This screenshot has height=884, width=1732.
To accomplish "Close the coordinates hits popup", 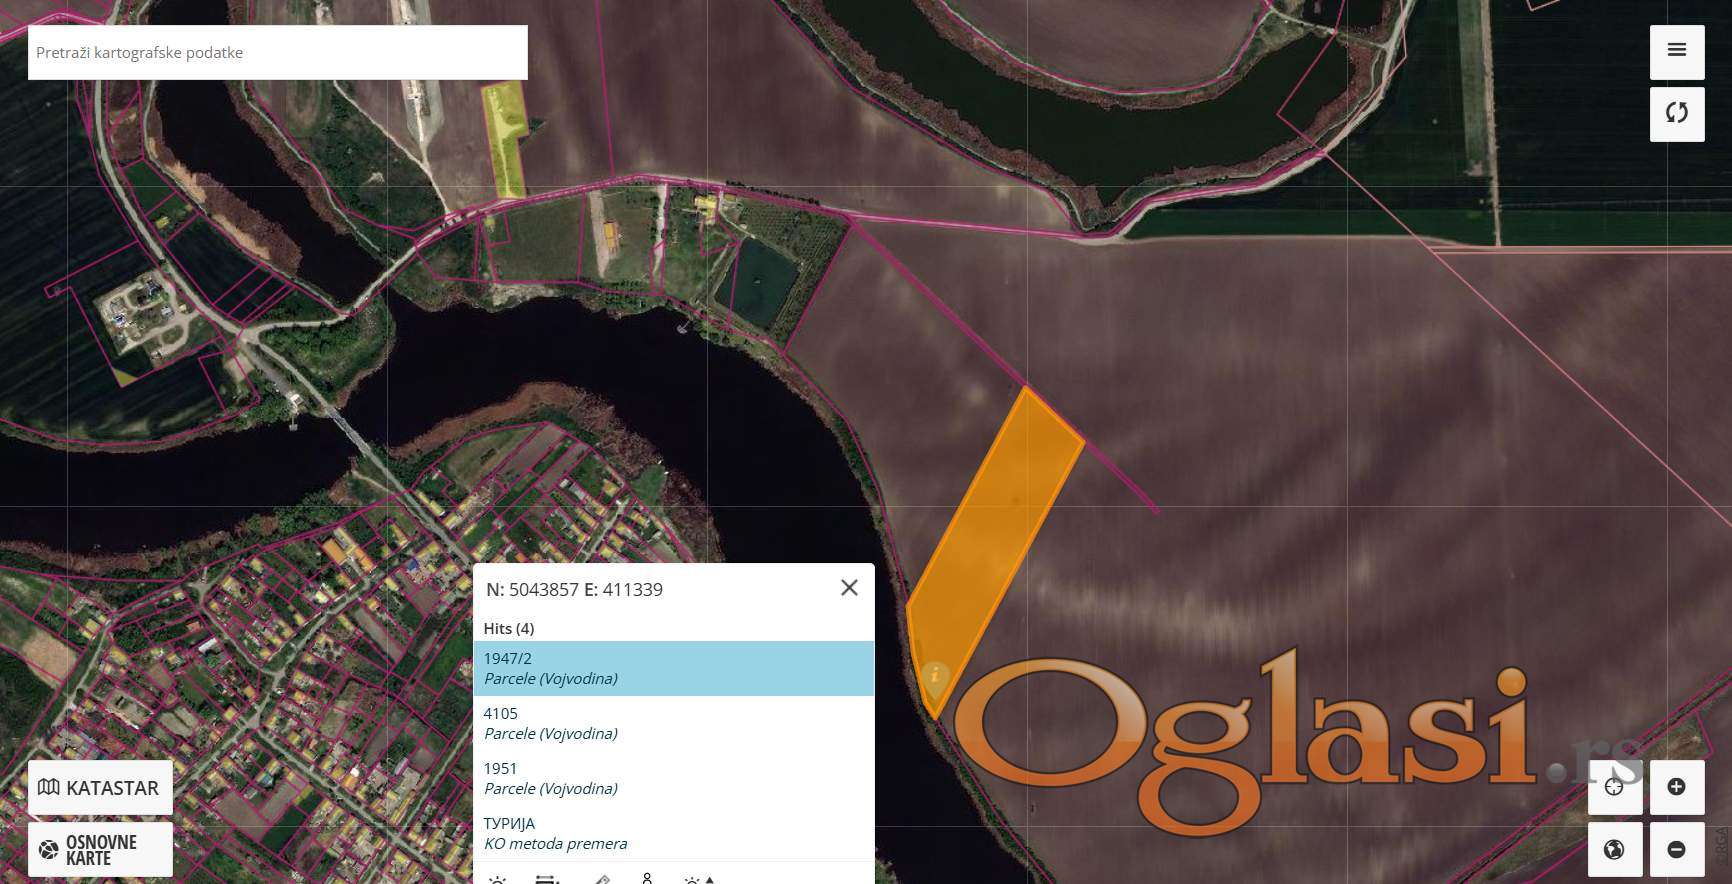I will 849,588.
